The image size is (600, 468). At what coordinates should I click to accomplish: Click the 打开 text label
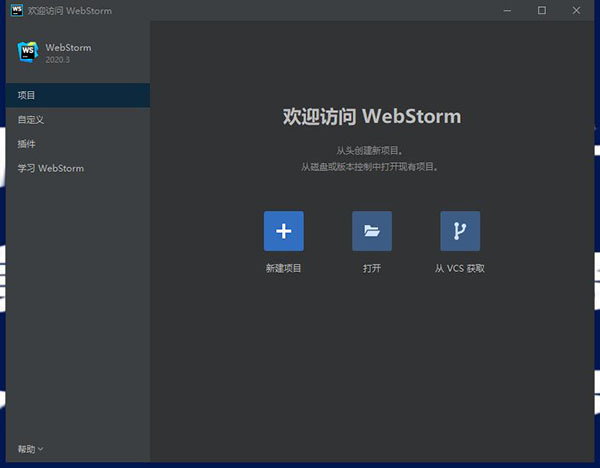coord(372,268)
